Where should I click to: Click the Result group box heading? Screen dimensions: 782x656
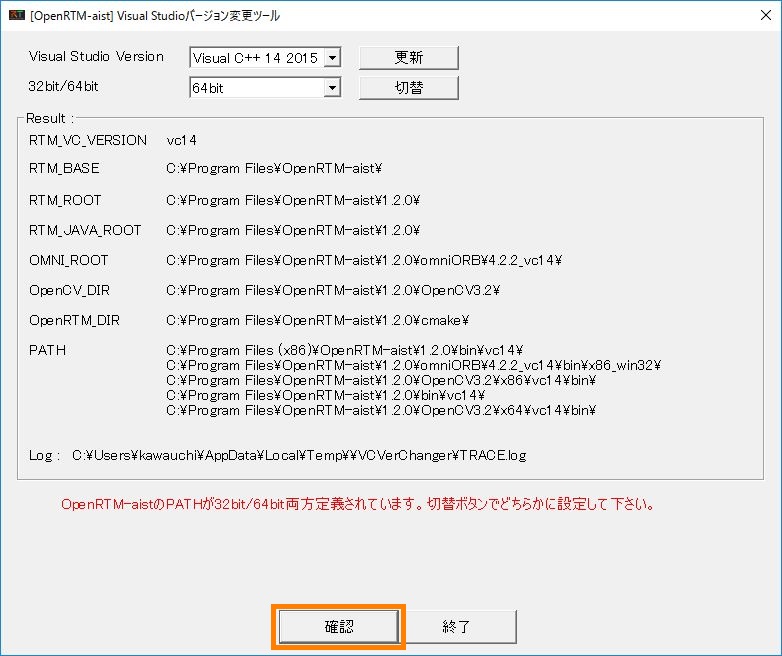click(x=49, y=119)
